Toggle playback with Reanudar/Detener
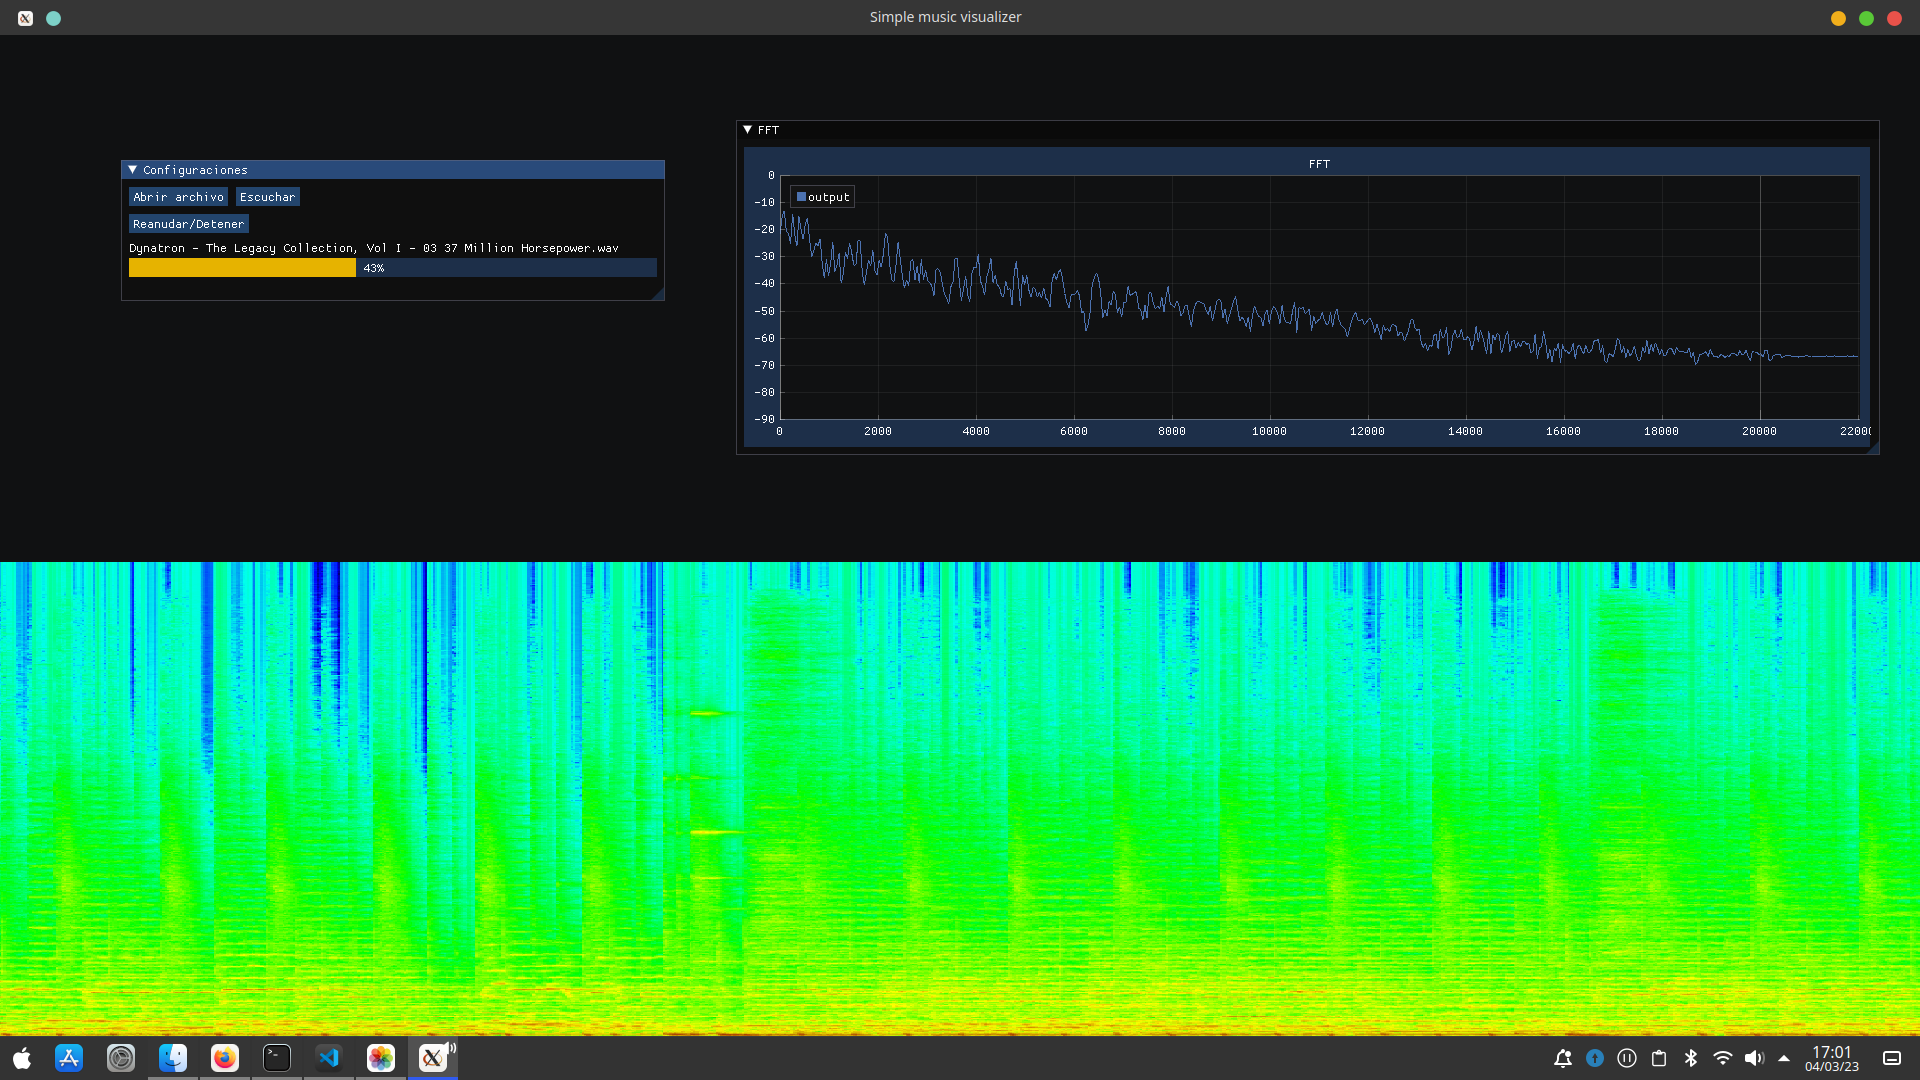 [188, 224]
